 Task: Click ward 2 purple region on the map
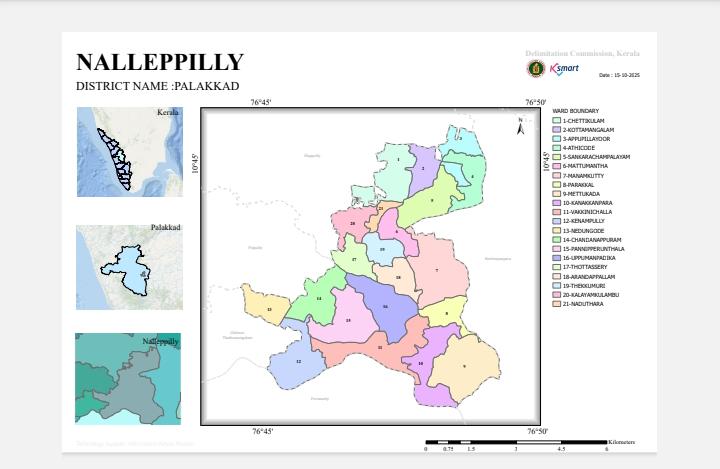[423, 169]
